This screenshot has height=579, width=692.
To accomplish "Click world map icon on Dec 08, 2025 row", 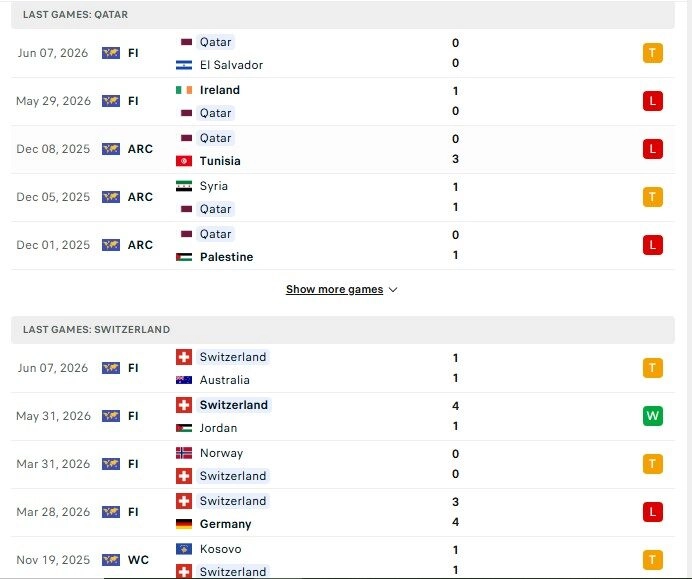I will click(111, 149).
